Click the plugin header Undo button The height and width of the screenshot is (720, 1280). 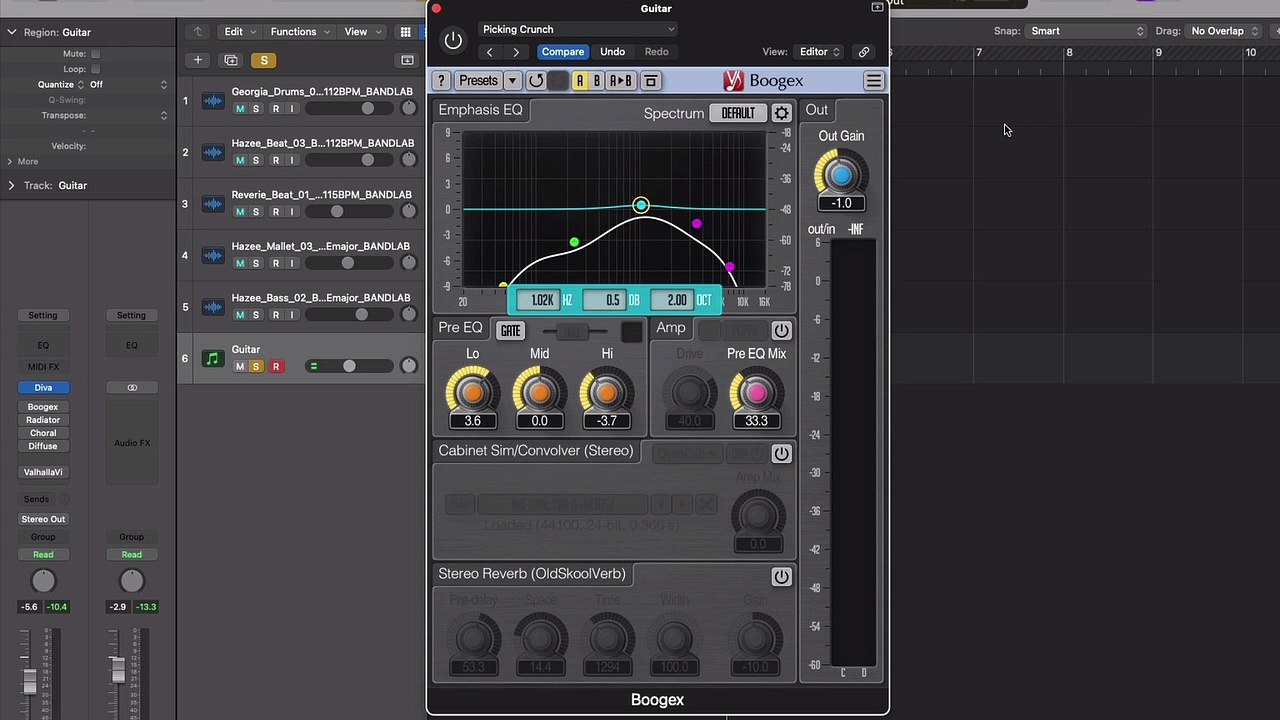612,52
